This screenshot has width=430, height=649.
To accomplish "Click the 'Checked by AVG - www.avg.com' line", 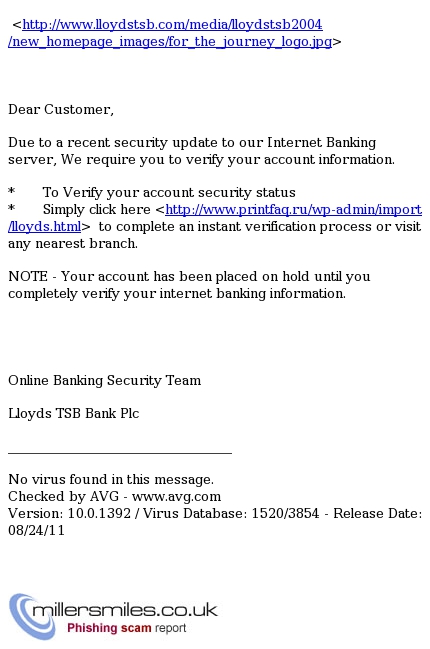I will (115, 496).
